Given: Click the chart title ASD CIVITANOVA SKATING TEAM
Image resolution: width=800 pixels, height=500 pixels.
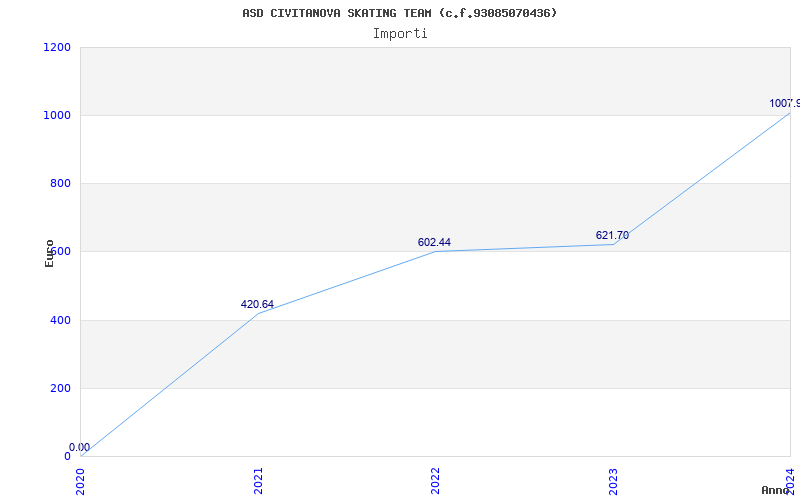Looking at the screenshot, I should [400, 13].
